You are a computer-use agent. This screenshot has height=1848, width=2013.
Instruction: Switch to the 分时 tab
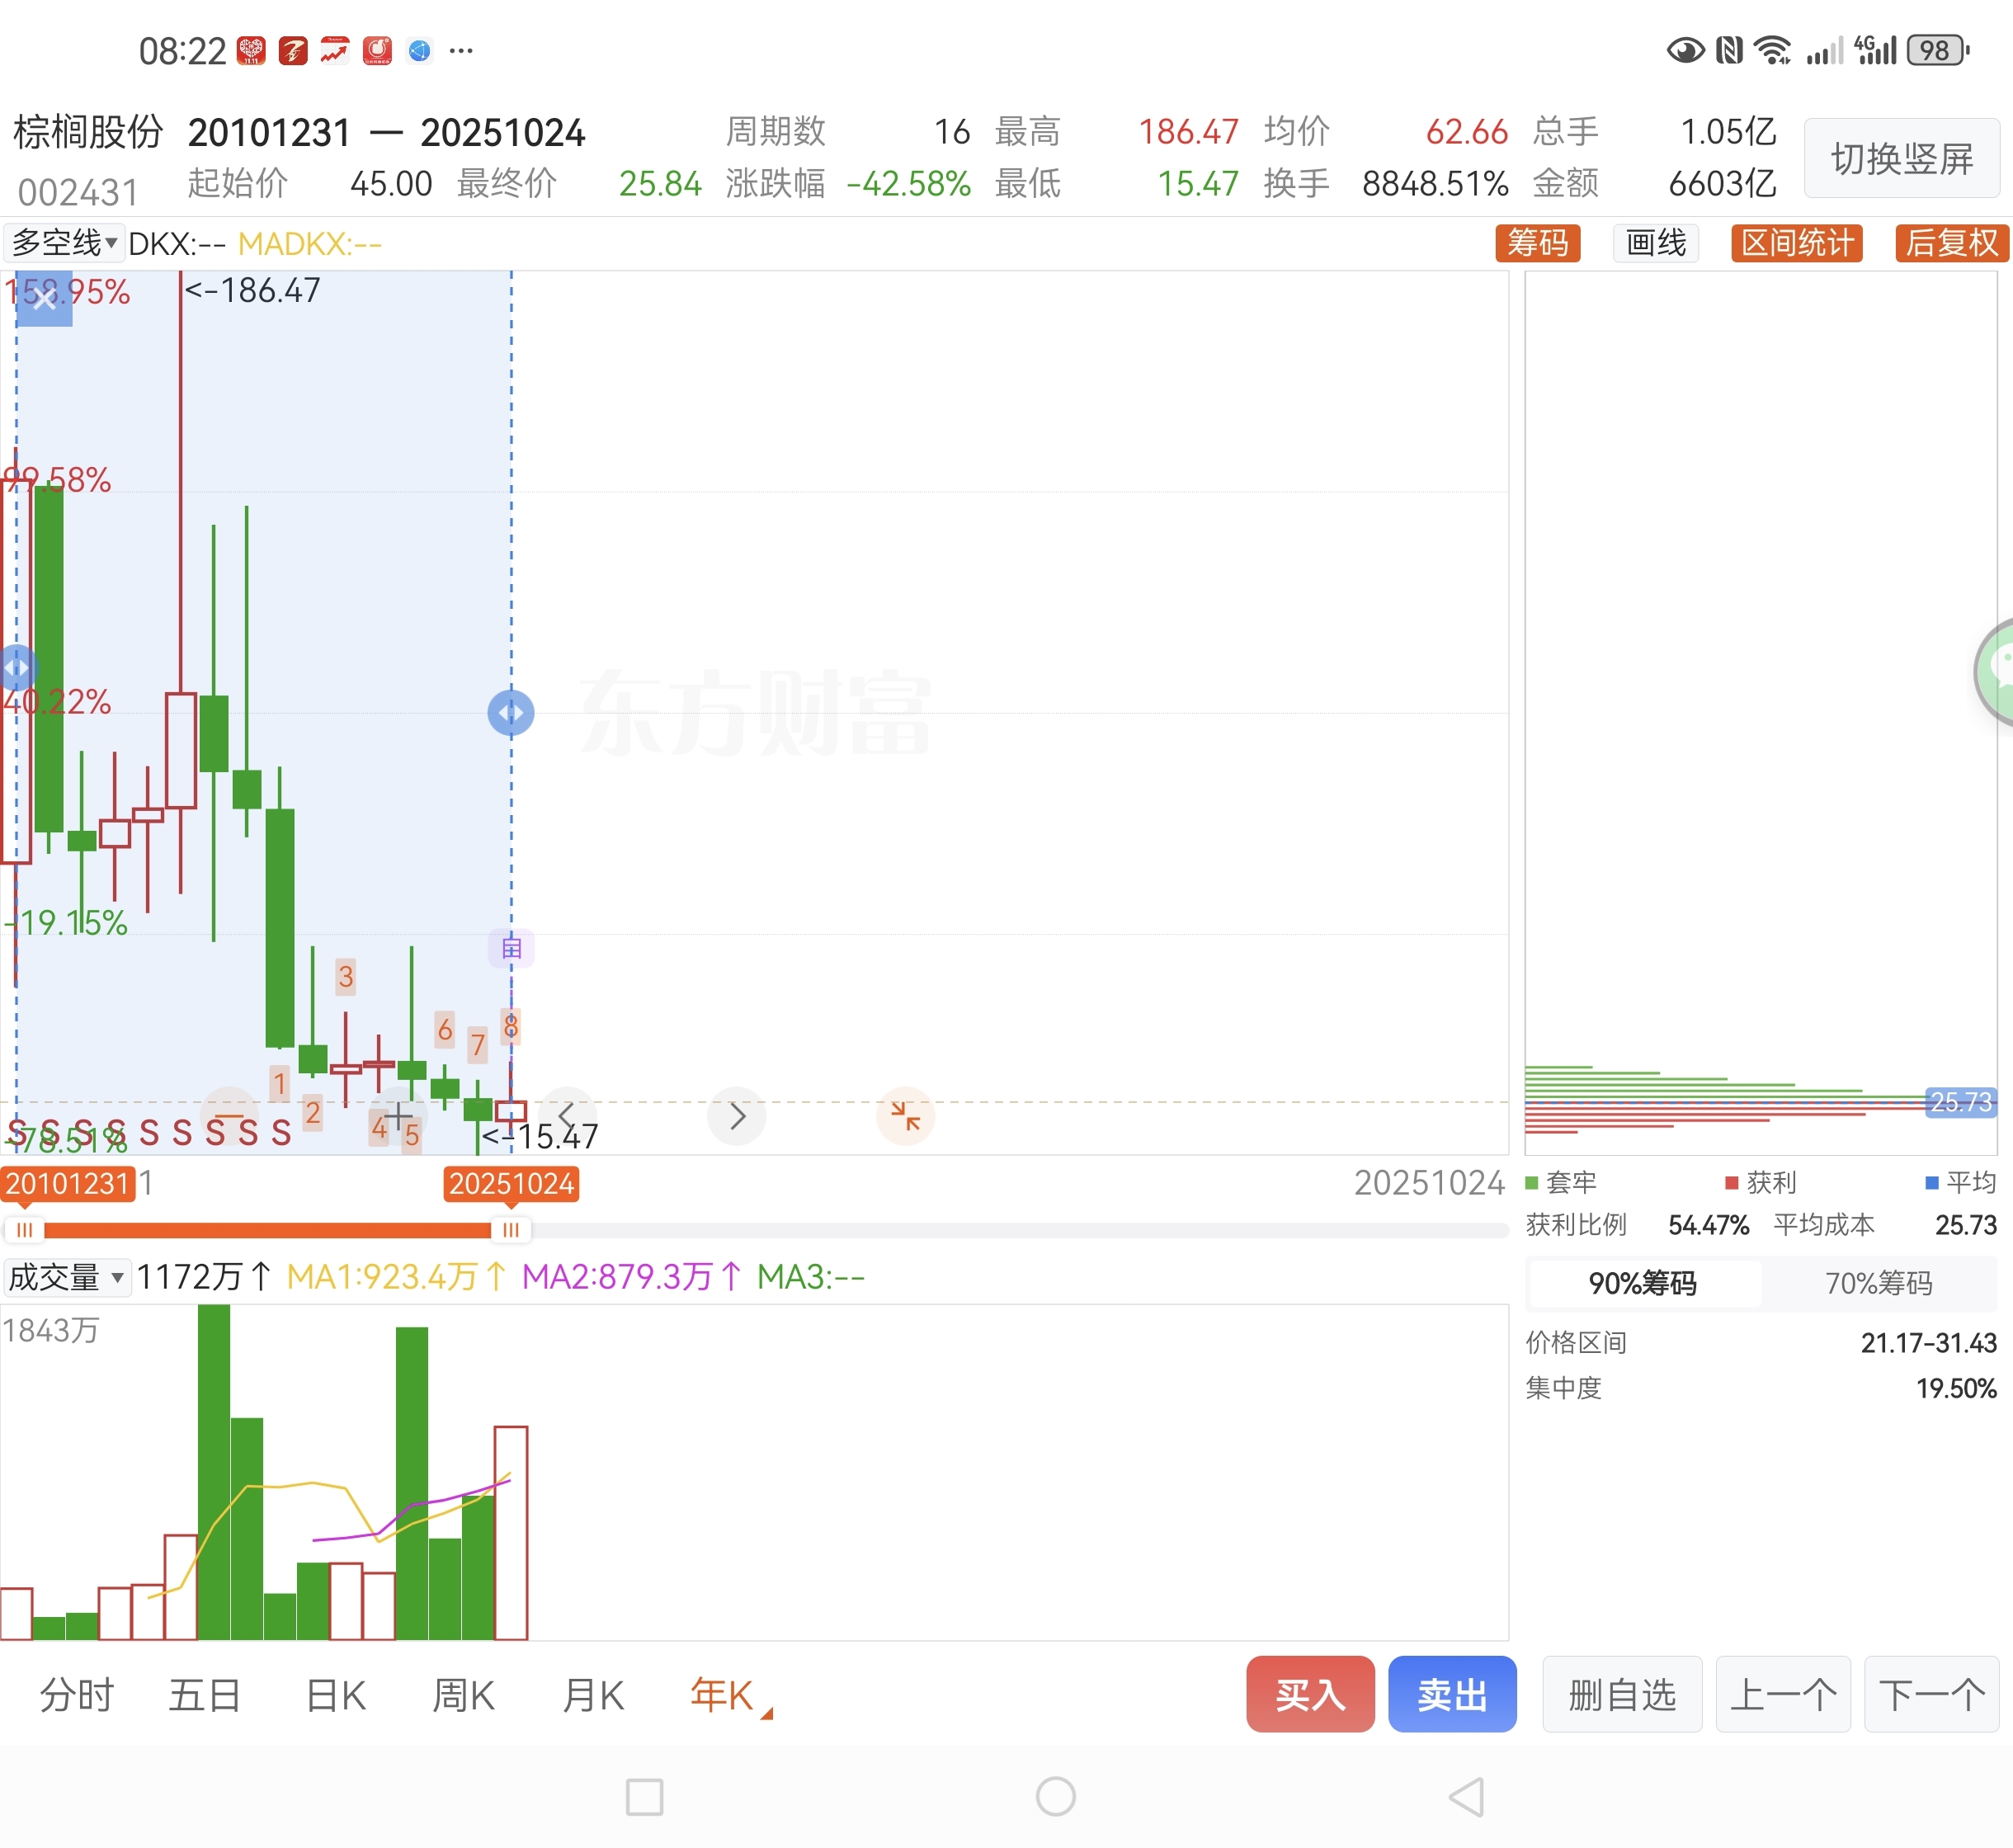77,1696
